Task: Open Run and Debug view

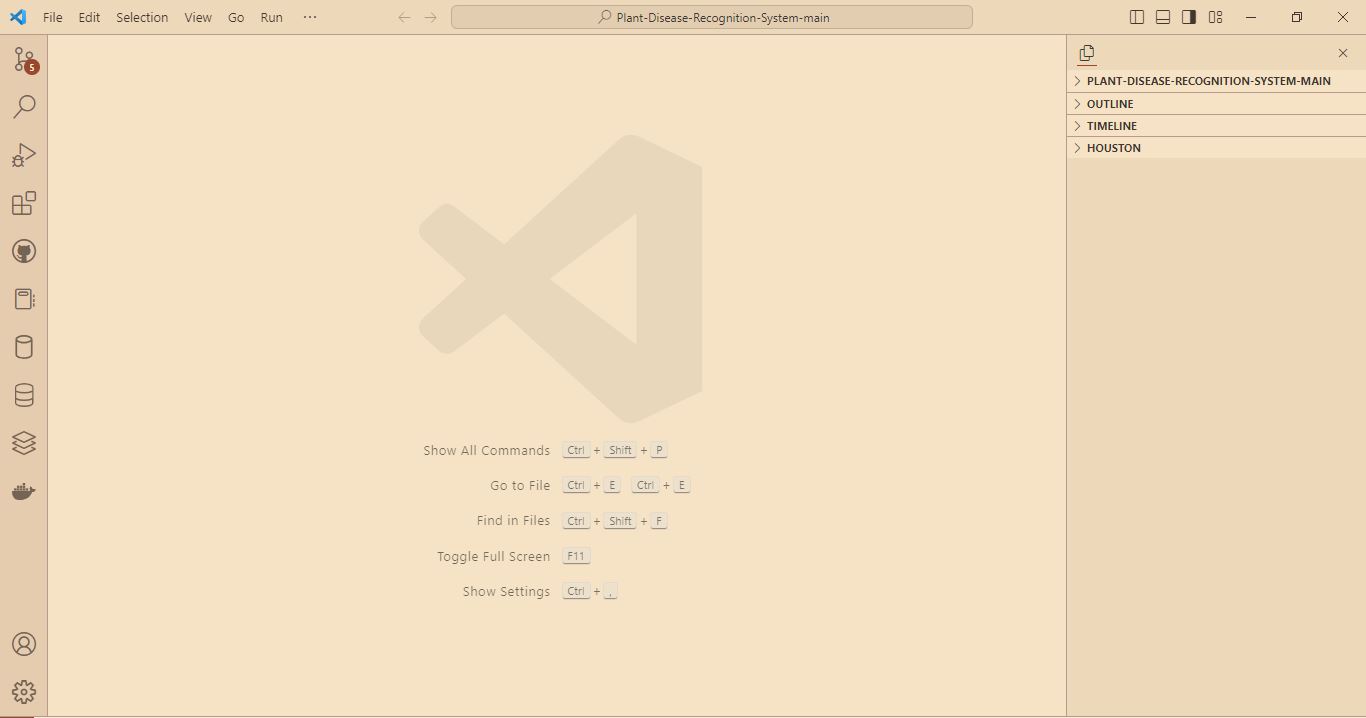Action: 24,155
